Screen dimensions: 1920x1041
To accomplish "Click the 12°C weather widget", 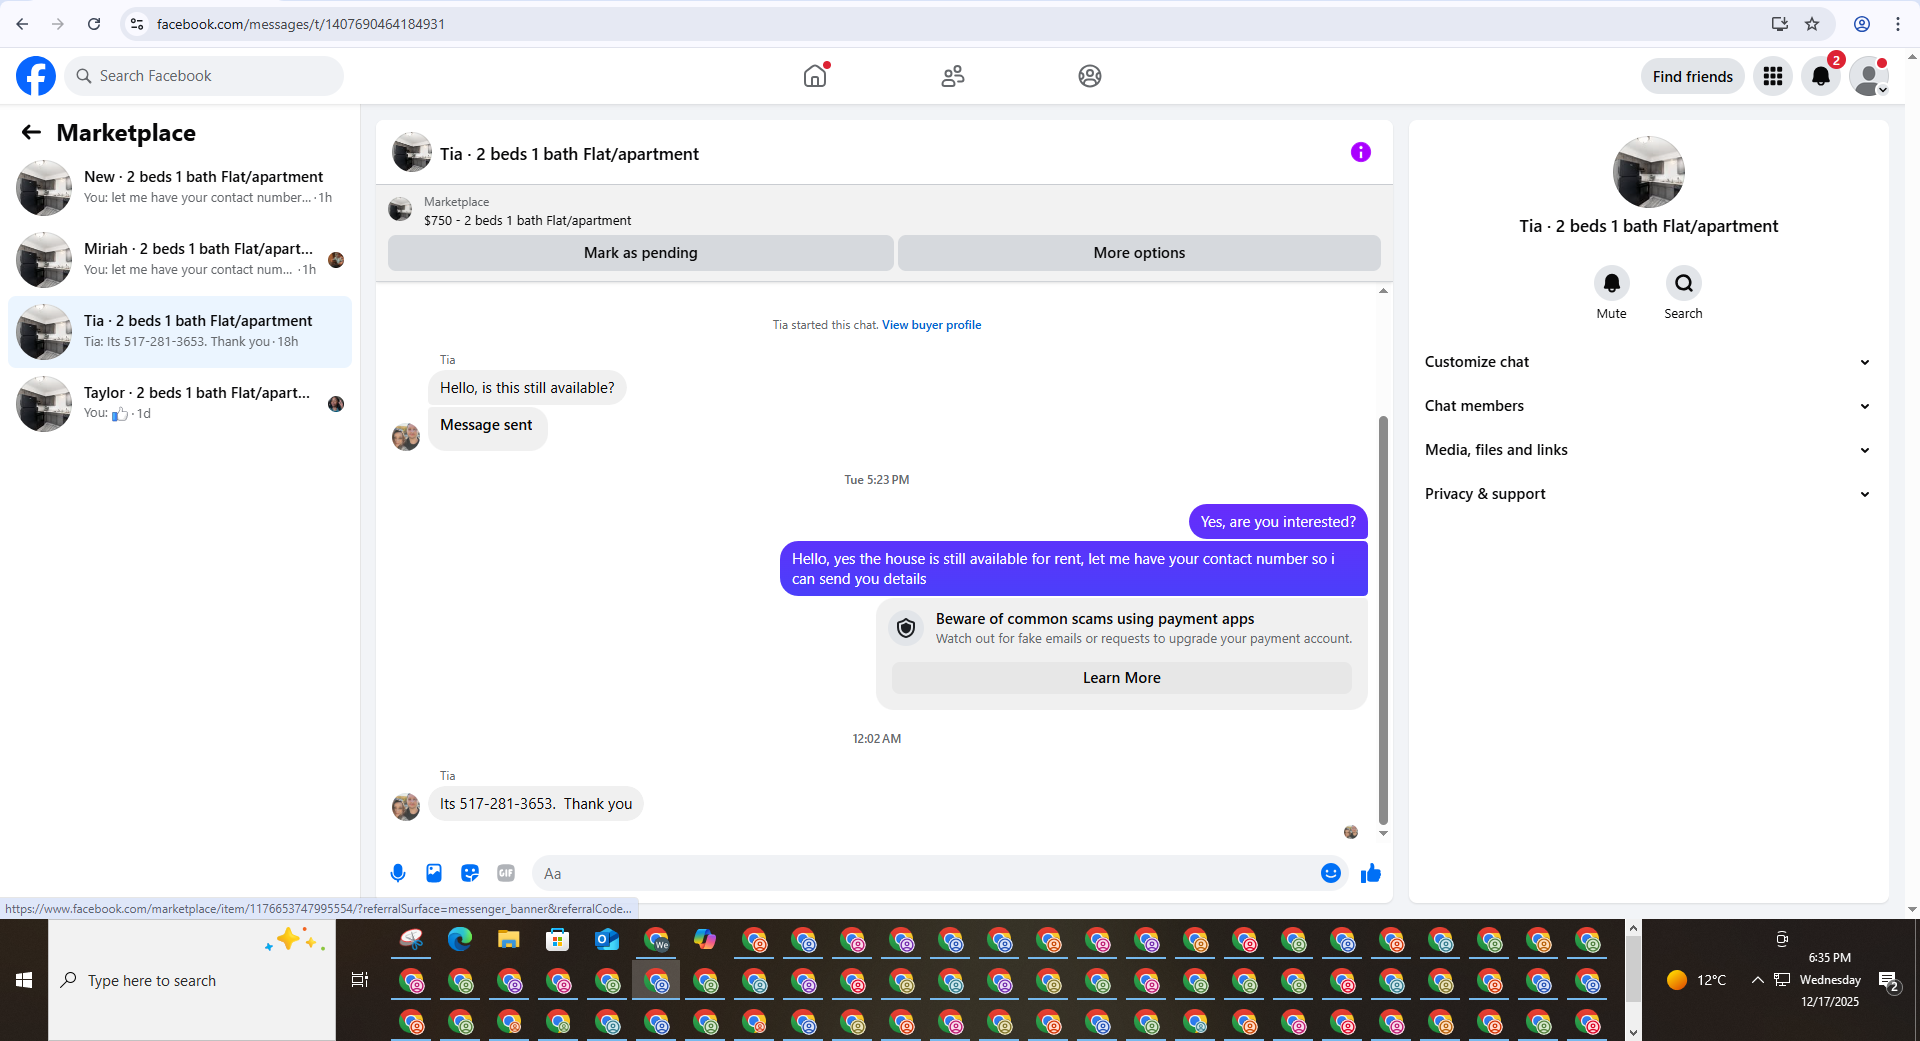I will [1697, 980].
